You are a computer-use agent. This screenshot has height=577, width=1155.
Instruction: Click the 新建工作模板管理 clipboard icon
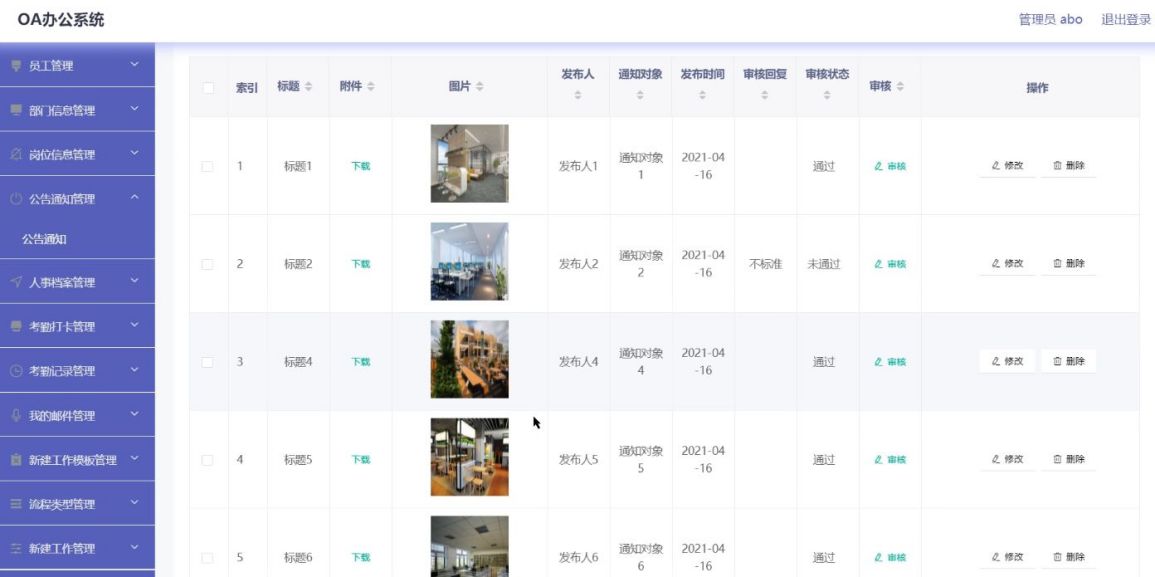pos(16,460)
